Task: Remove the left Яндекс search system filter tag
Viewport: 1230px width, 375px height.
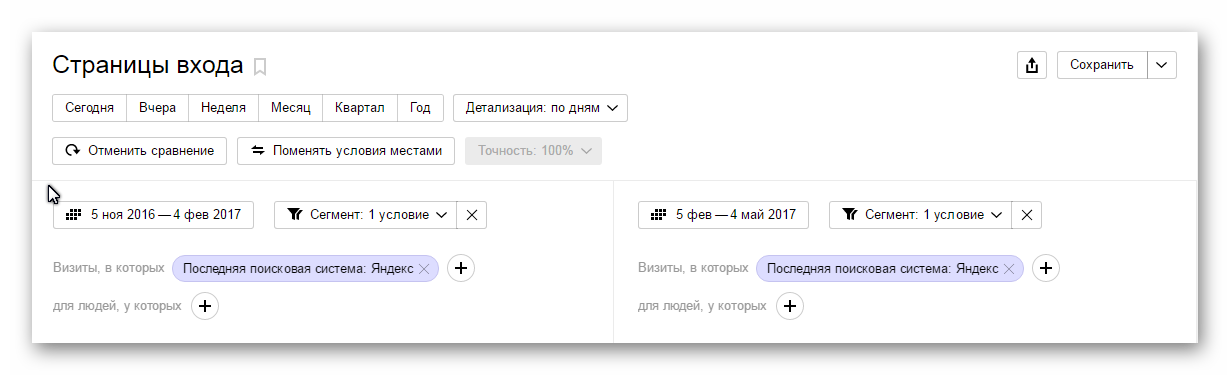Action: (x=424, y=269)
